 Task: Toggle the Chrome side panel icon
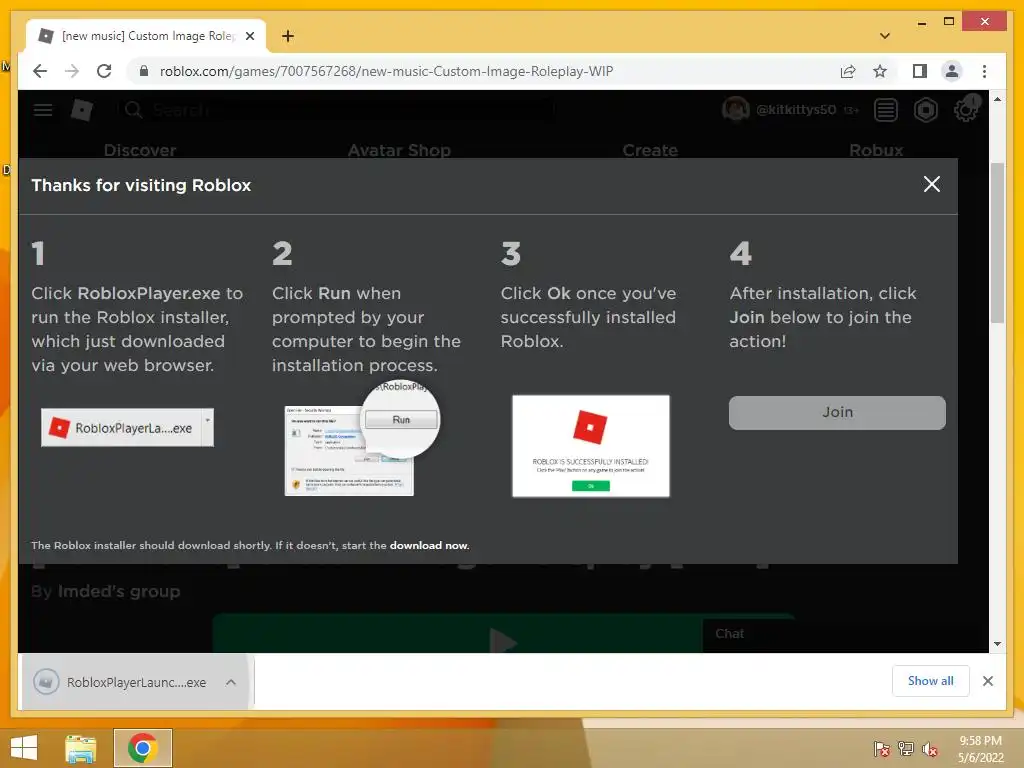click(x=920, y=71)
